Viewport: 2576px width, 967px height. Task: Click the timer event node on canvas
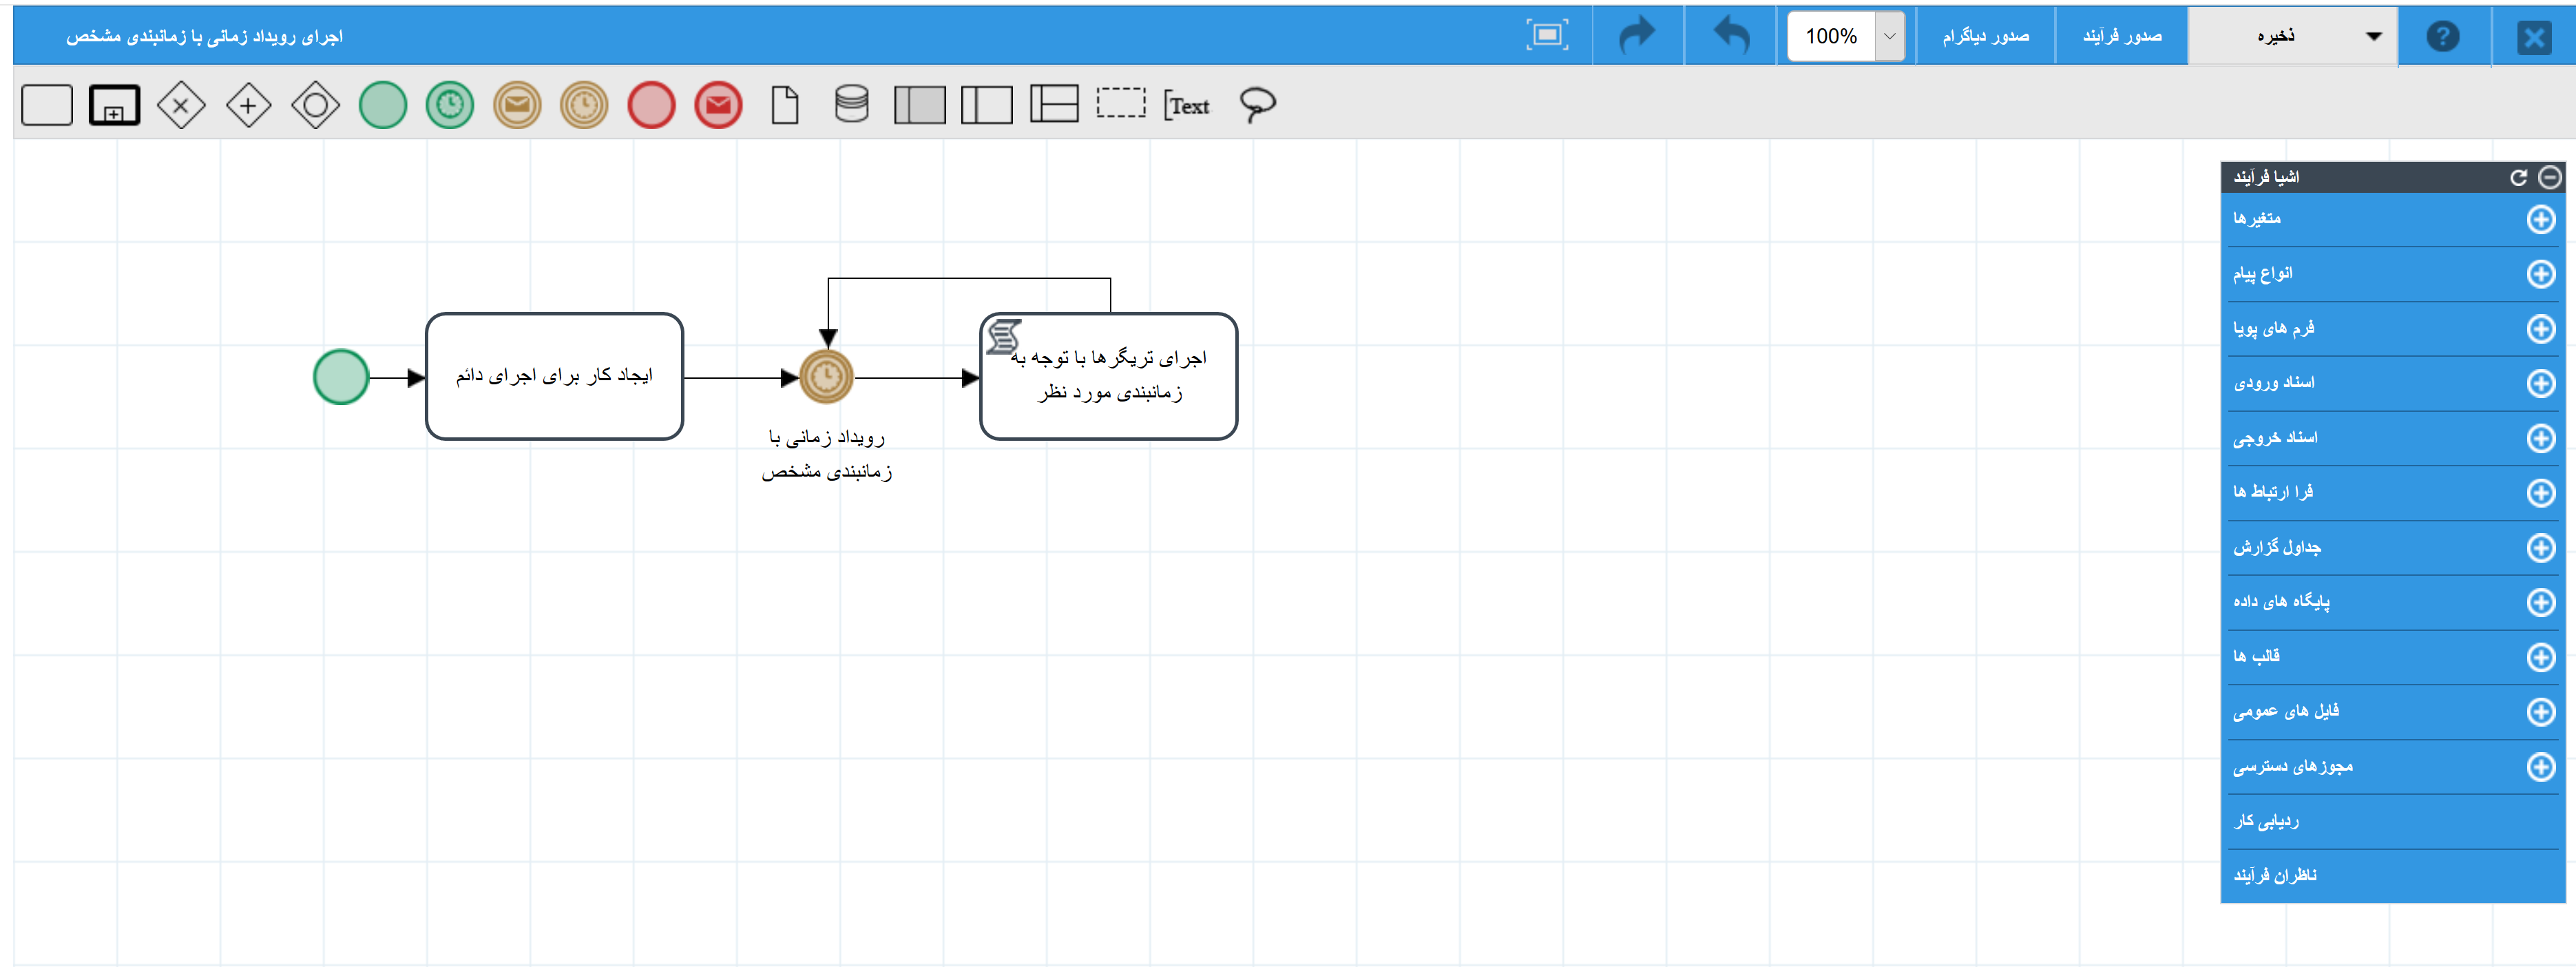[826, 377]
